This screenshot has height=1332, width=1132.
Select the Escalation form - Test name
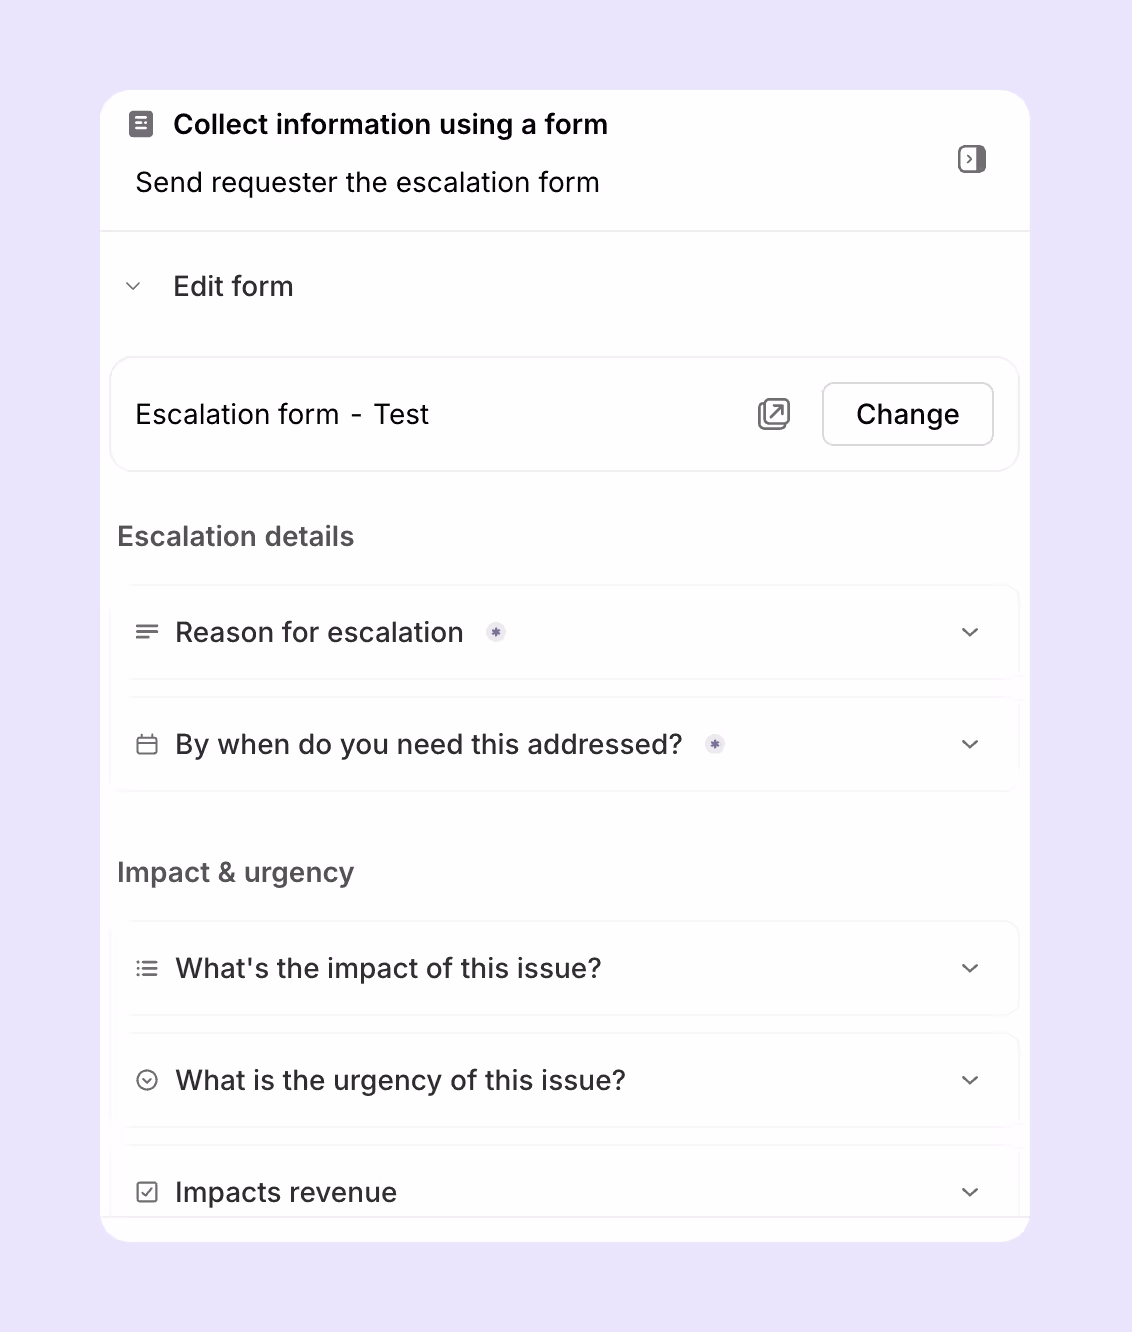click(282, 414)
